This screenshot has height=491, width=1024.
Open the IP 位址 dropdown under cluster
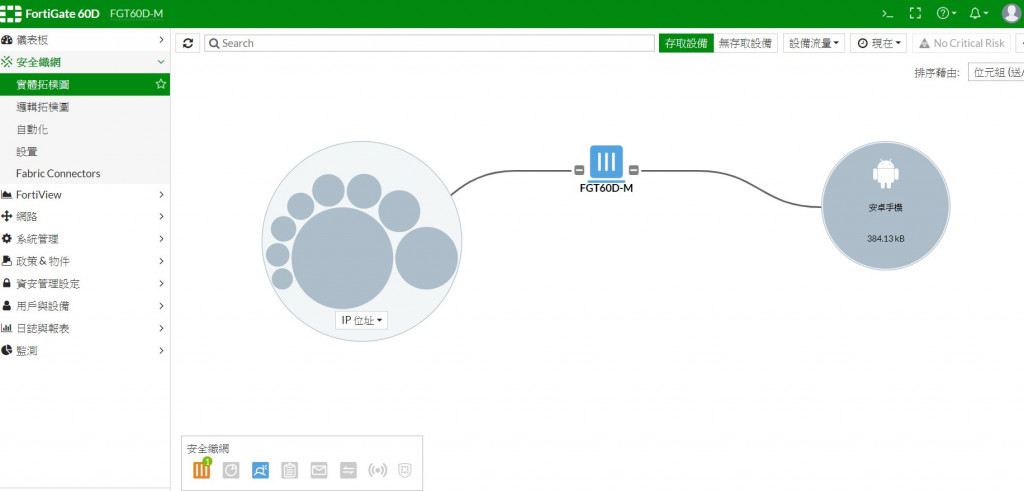(x=361, y=320)
